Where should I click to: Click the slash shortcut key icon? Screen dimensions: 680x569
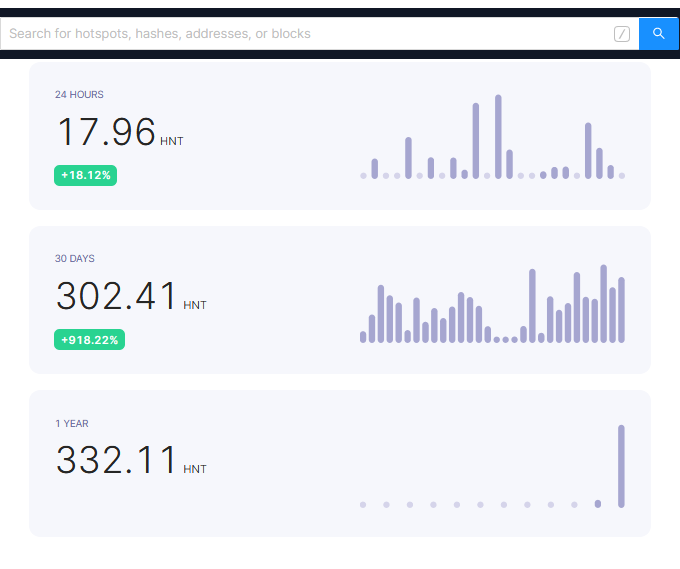pyautogui.click(x=621, y=34)
